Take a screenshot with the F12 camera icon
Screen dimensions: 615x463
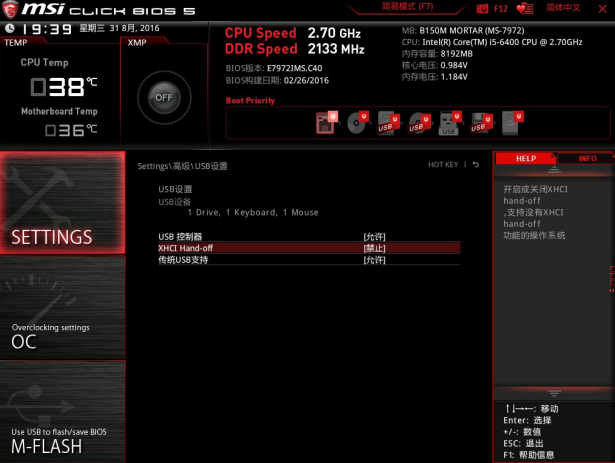click(x=492, y=8)
